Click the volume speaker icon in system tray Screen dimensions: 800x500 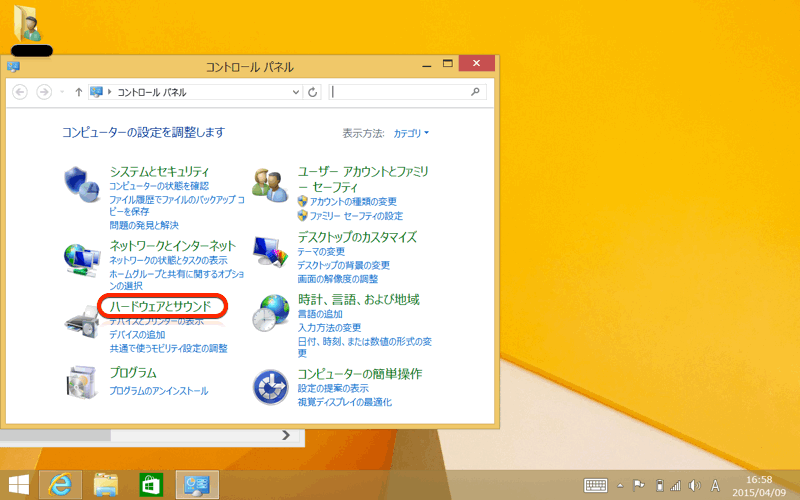(x=694, y=486)
